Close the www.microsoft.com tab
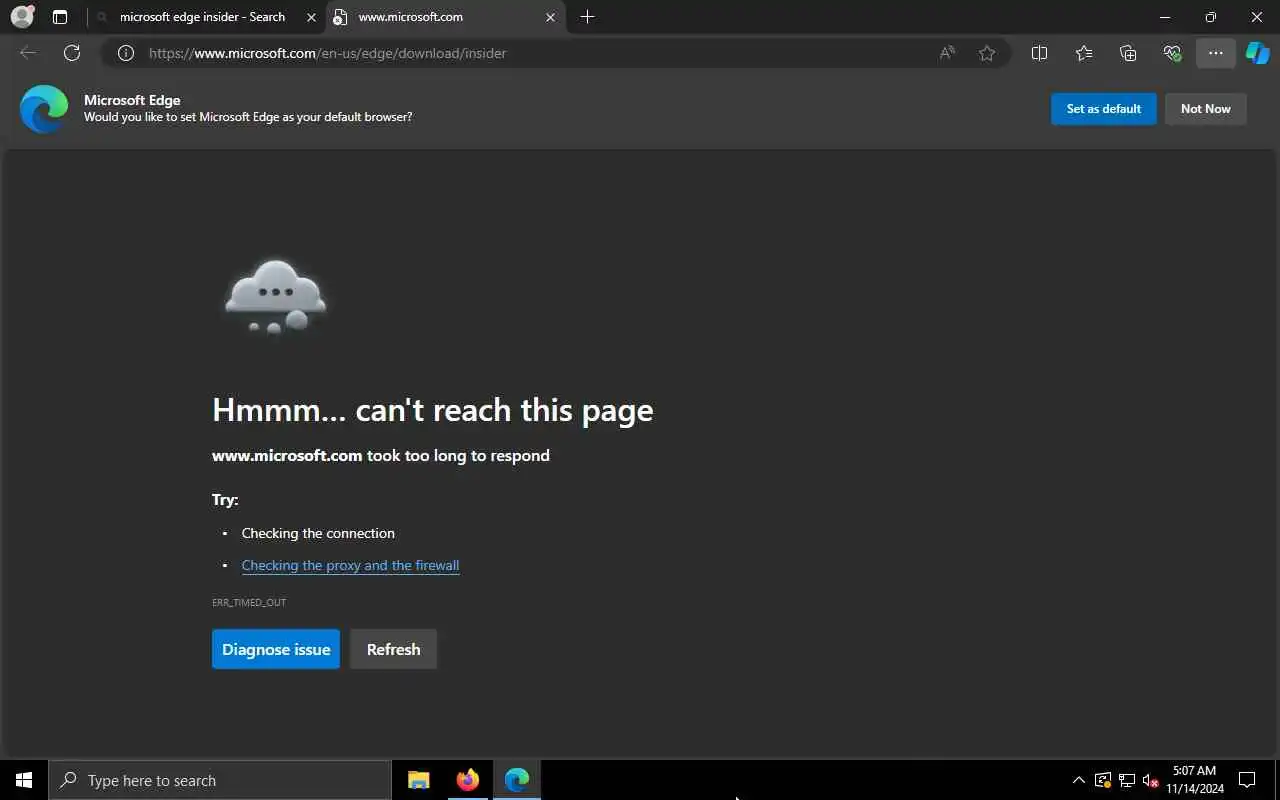Screen dimensions: 1280x800 tap(550, 17)
